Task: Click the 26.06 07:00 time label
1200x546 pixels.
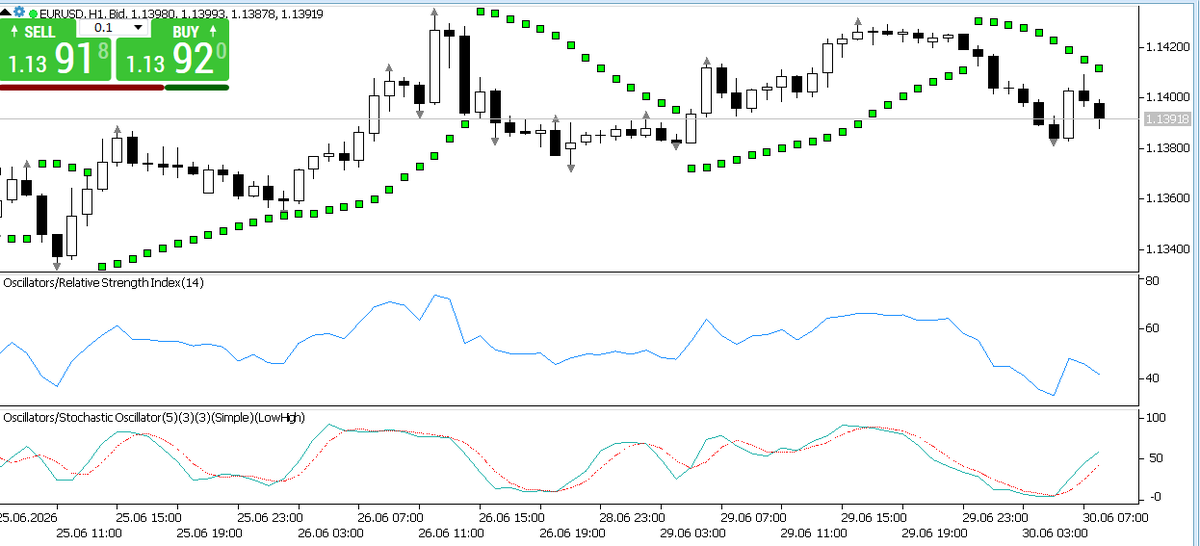Action: 391,518
